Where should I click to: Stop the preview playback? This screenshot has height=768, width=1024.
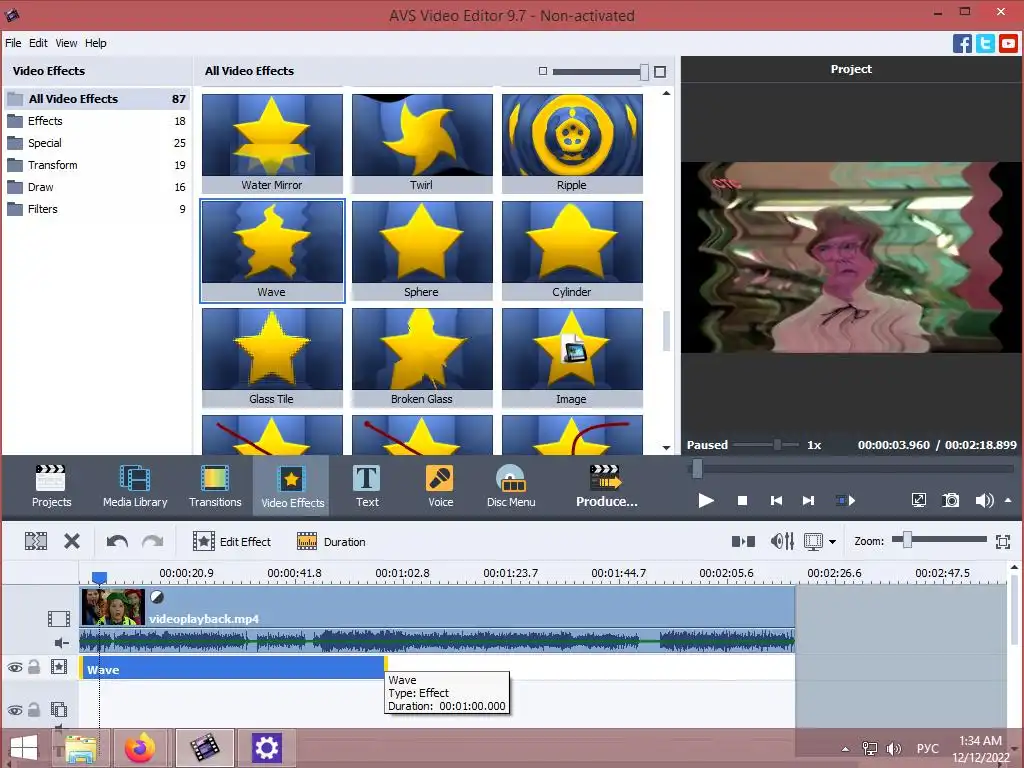[742, 501]
